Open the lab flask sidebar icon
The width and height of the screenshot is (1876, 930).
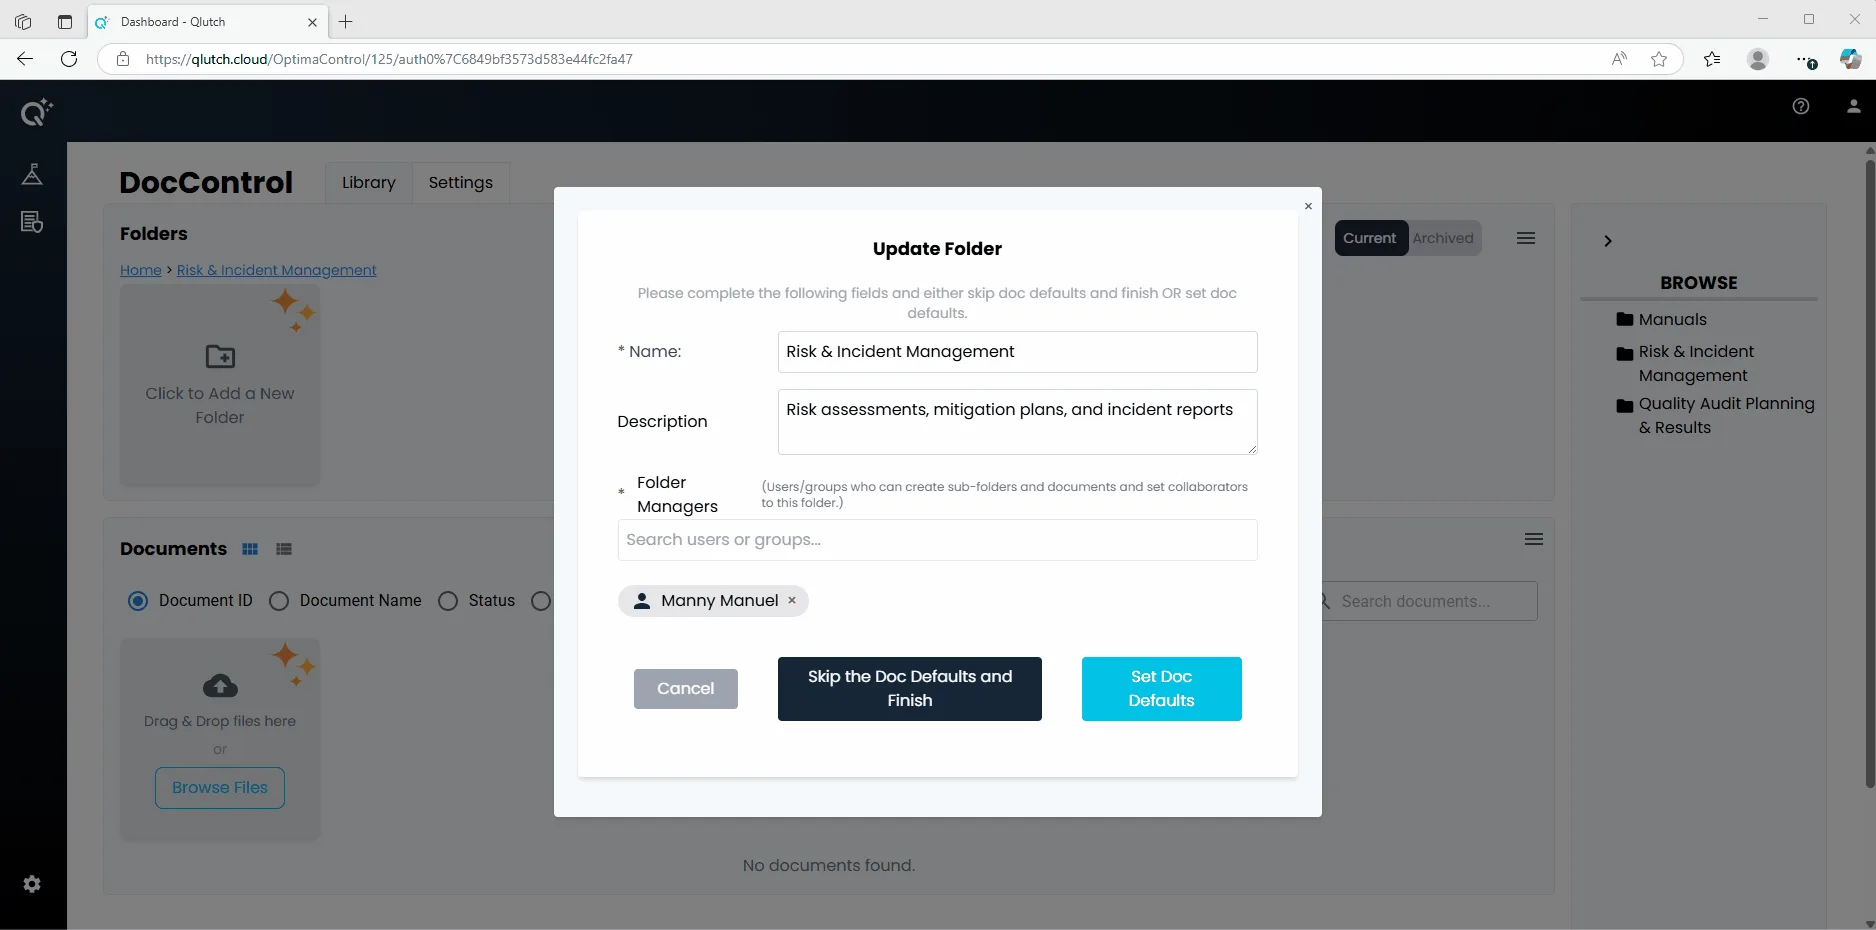tap(32, 174)
